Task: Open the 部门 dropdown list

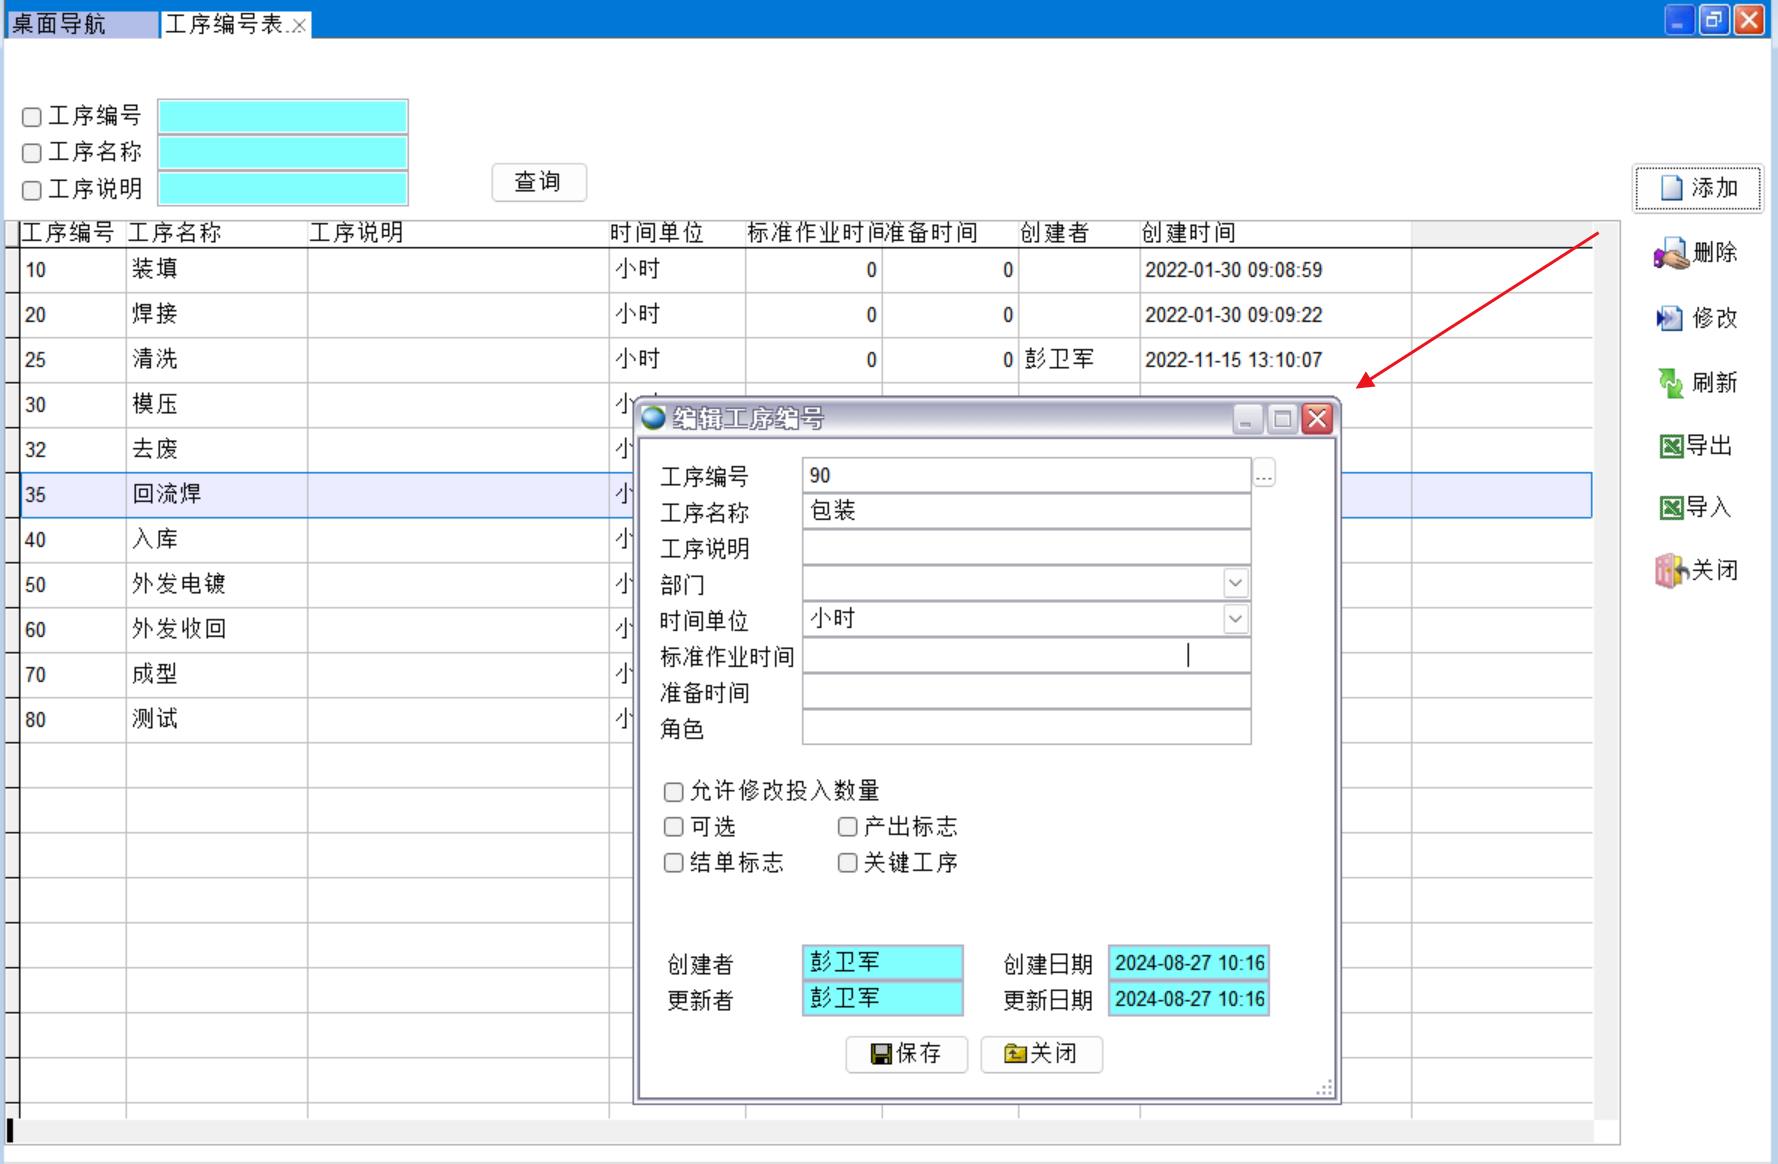Action: pyautogui.click(x=1235, y=583)
